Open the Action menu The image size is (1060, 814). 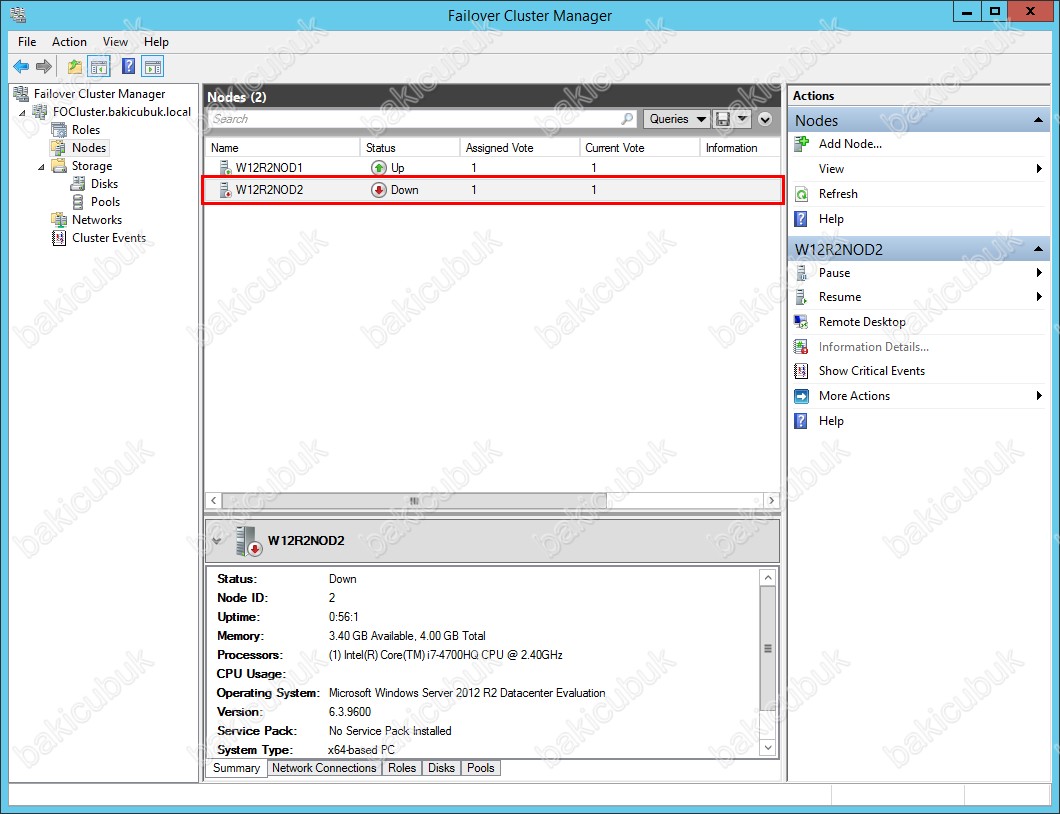point(70,42)
